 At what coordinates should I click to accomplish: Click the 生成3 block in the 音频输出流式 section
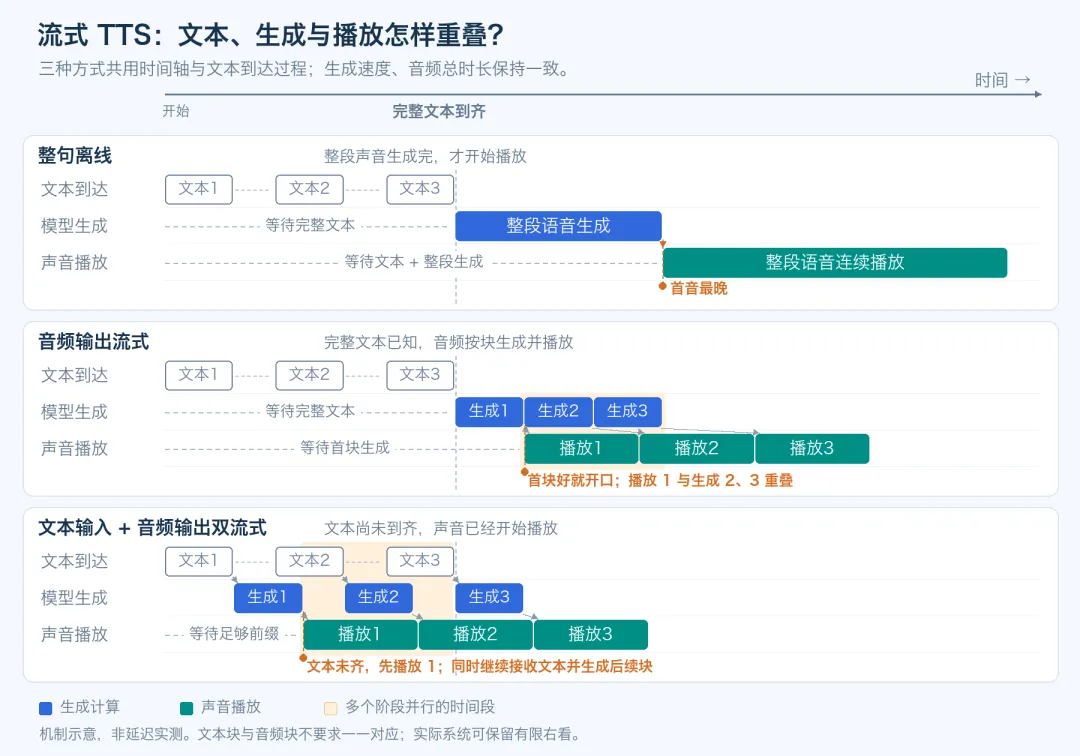(x=627, y=412)
